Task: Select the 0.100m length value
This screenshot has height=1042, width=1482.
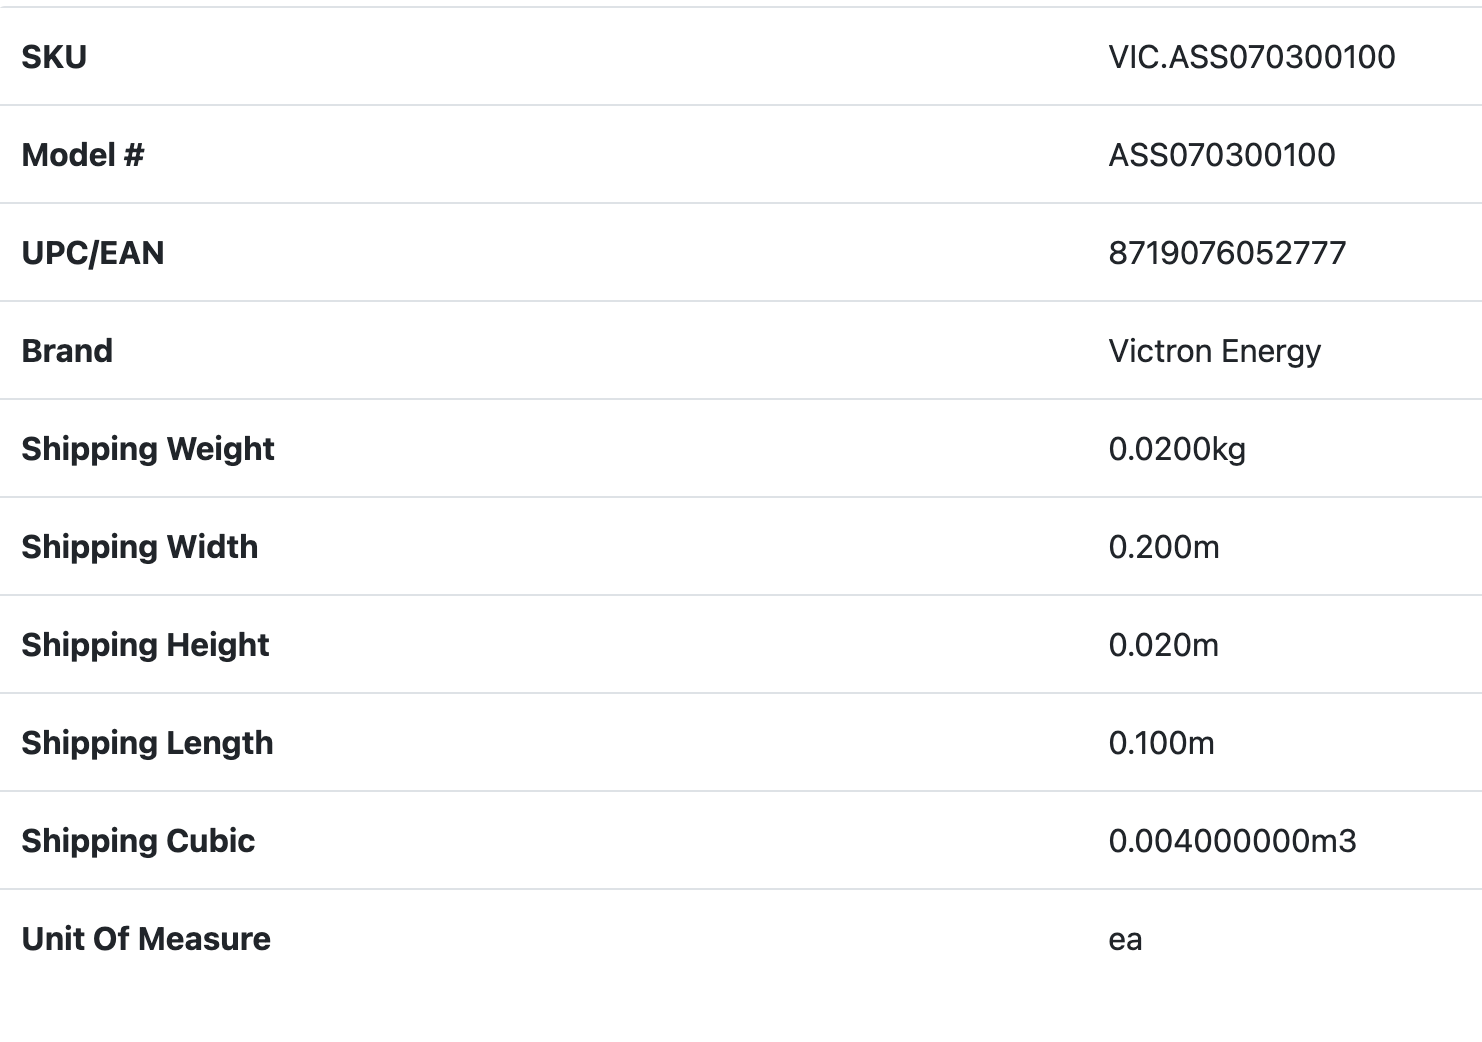Action: point(1161,743)
